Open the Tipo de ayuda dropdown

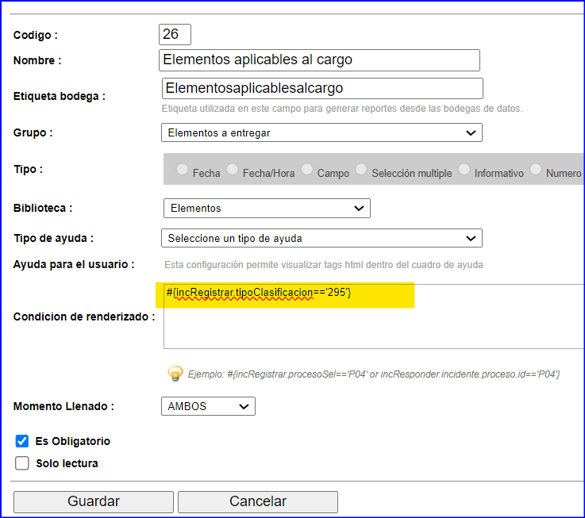click(x=322, y=238)
